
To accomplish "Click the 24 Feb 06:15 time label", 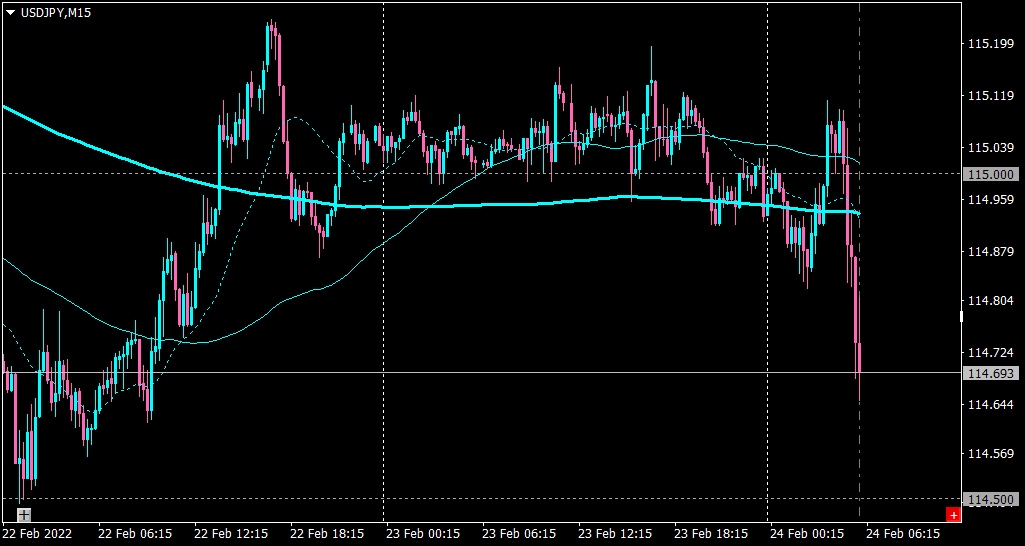I will click(904, 534).
